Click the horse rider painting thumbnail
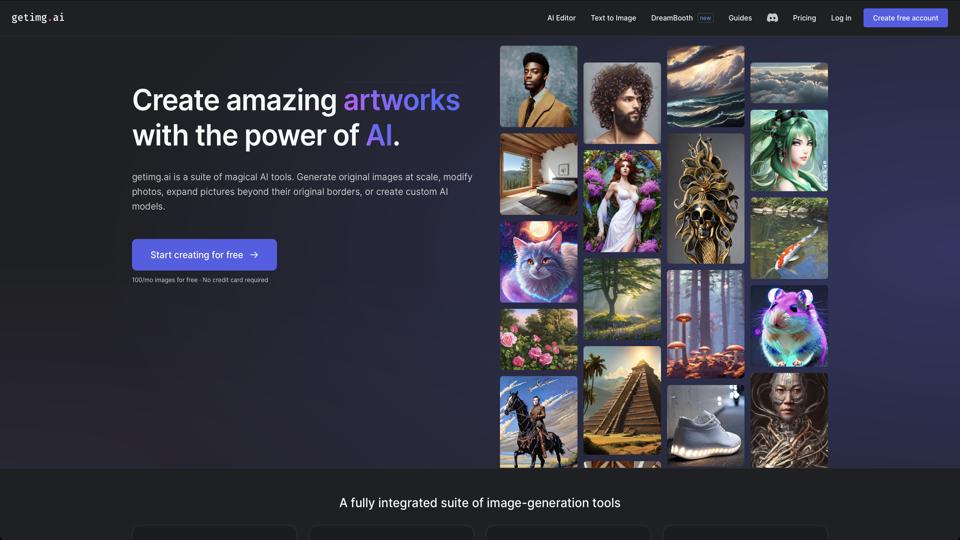This screenshot has height=540, width=960. point(539,421)
